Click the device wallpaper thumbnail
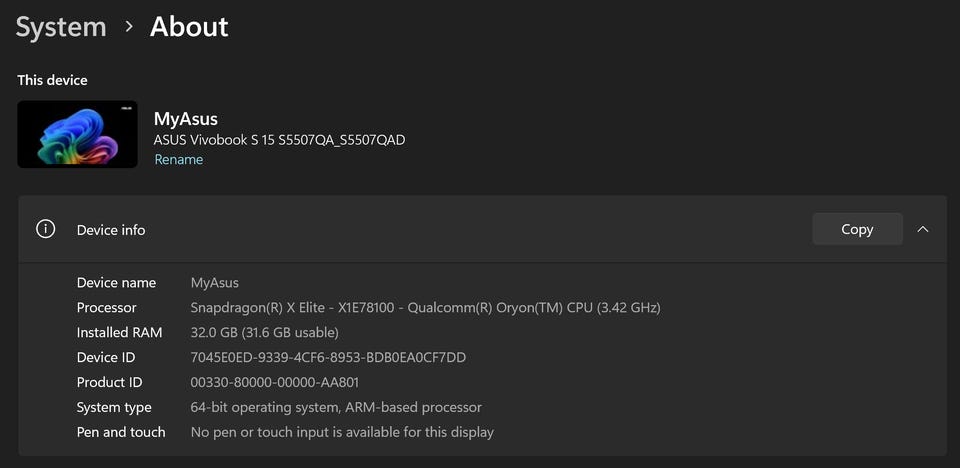This screenshot has width=960, height=468. (x=77, y=134)
